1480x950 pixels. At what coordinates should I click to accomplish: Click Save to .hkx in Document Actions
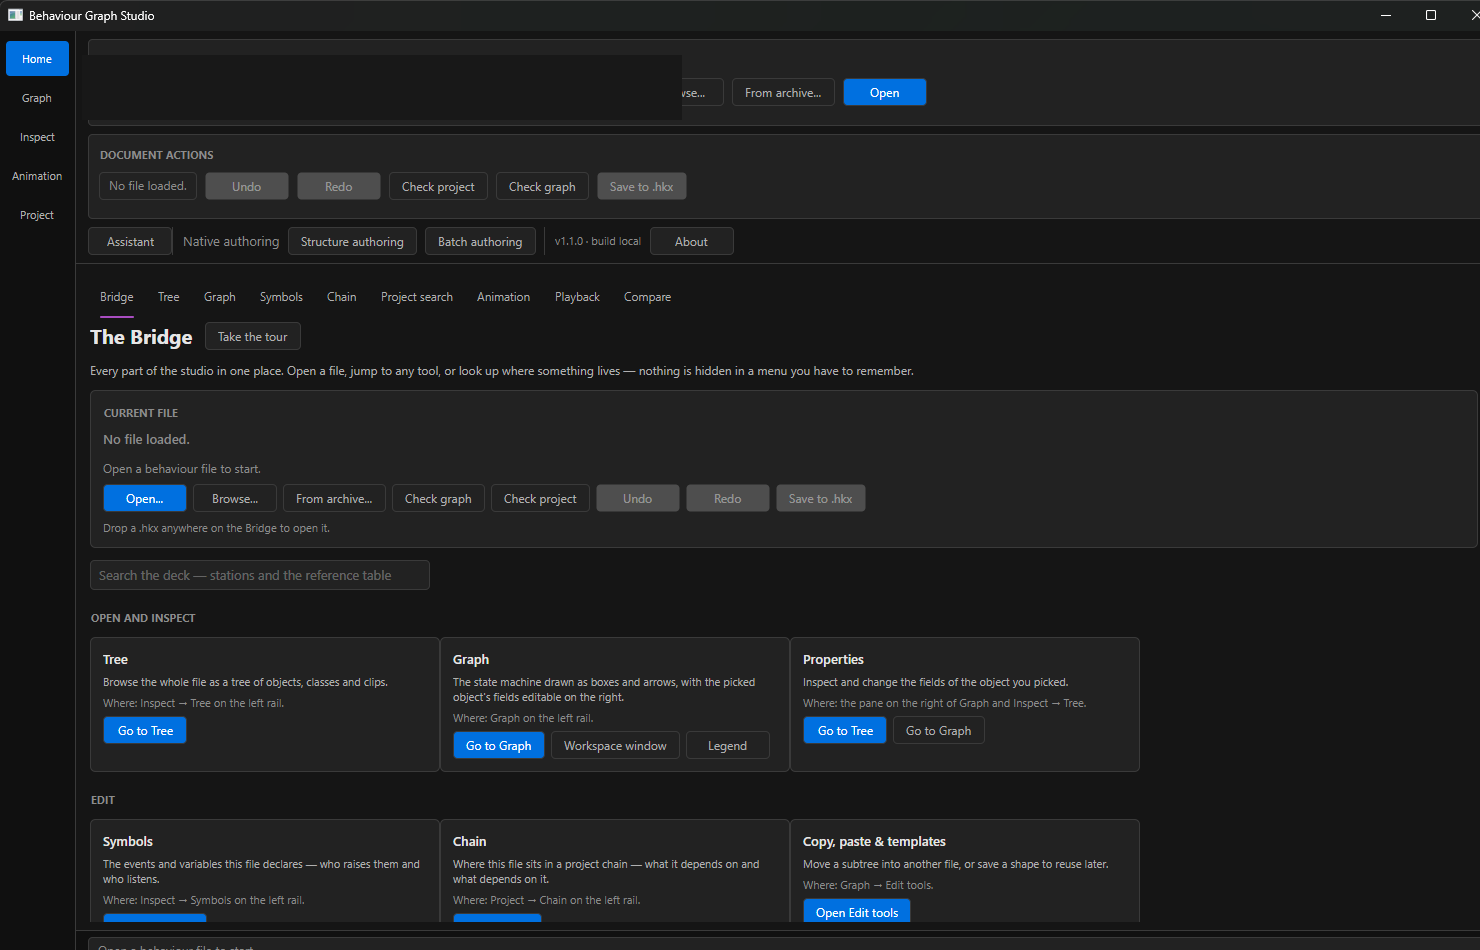642,187
